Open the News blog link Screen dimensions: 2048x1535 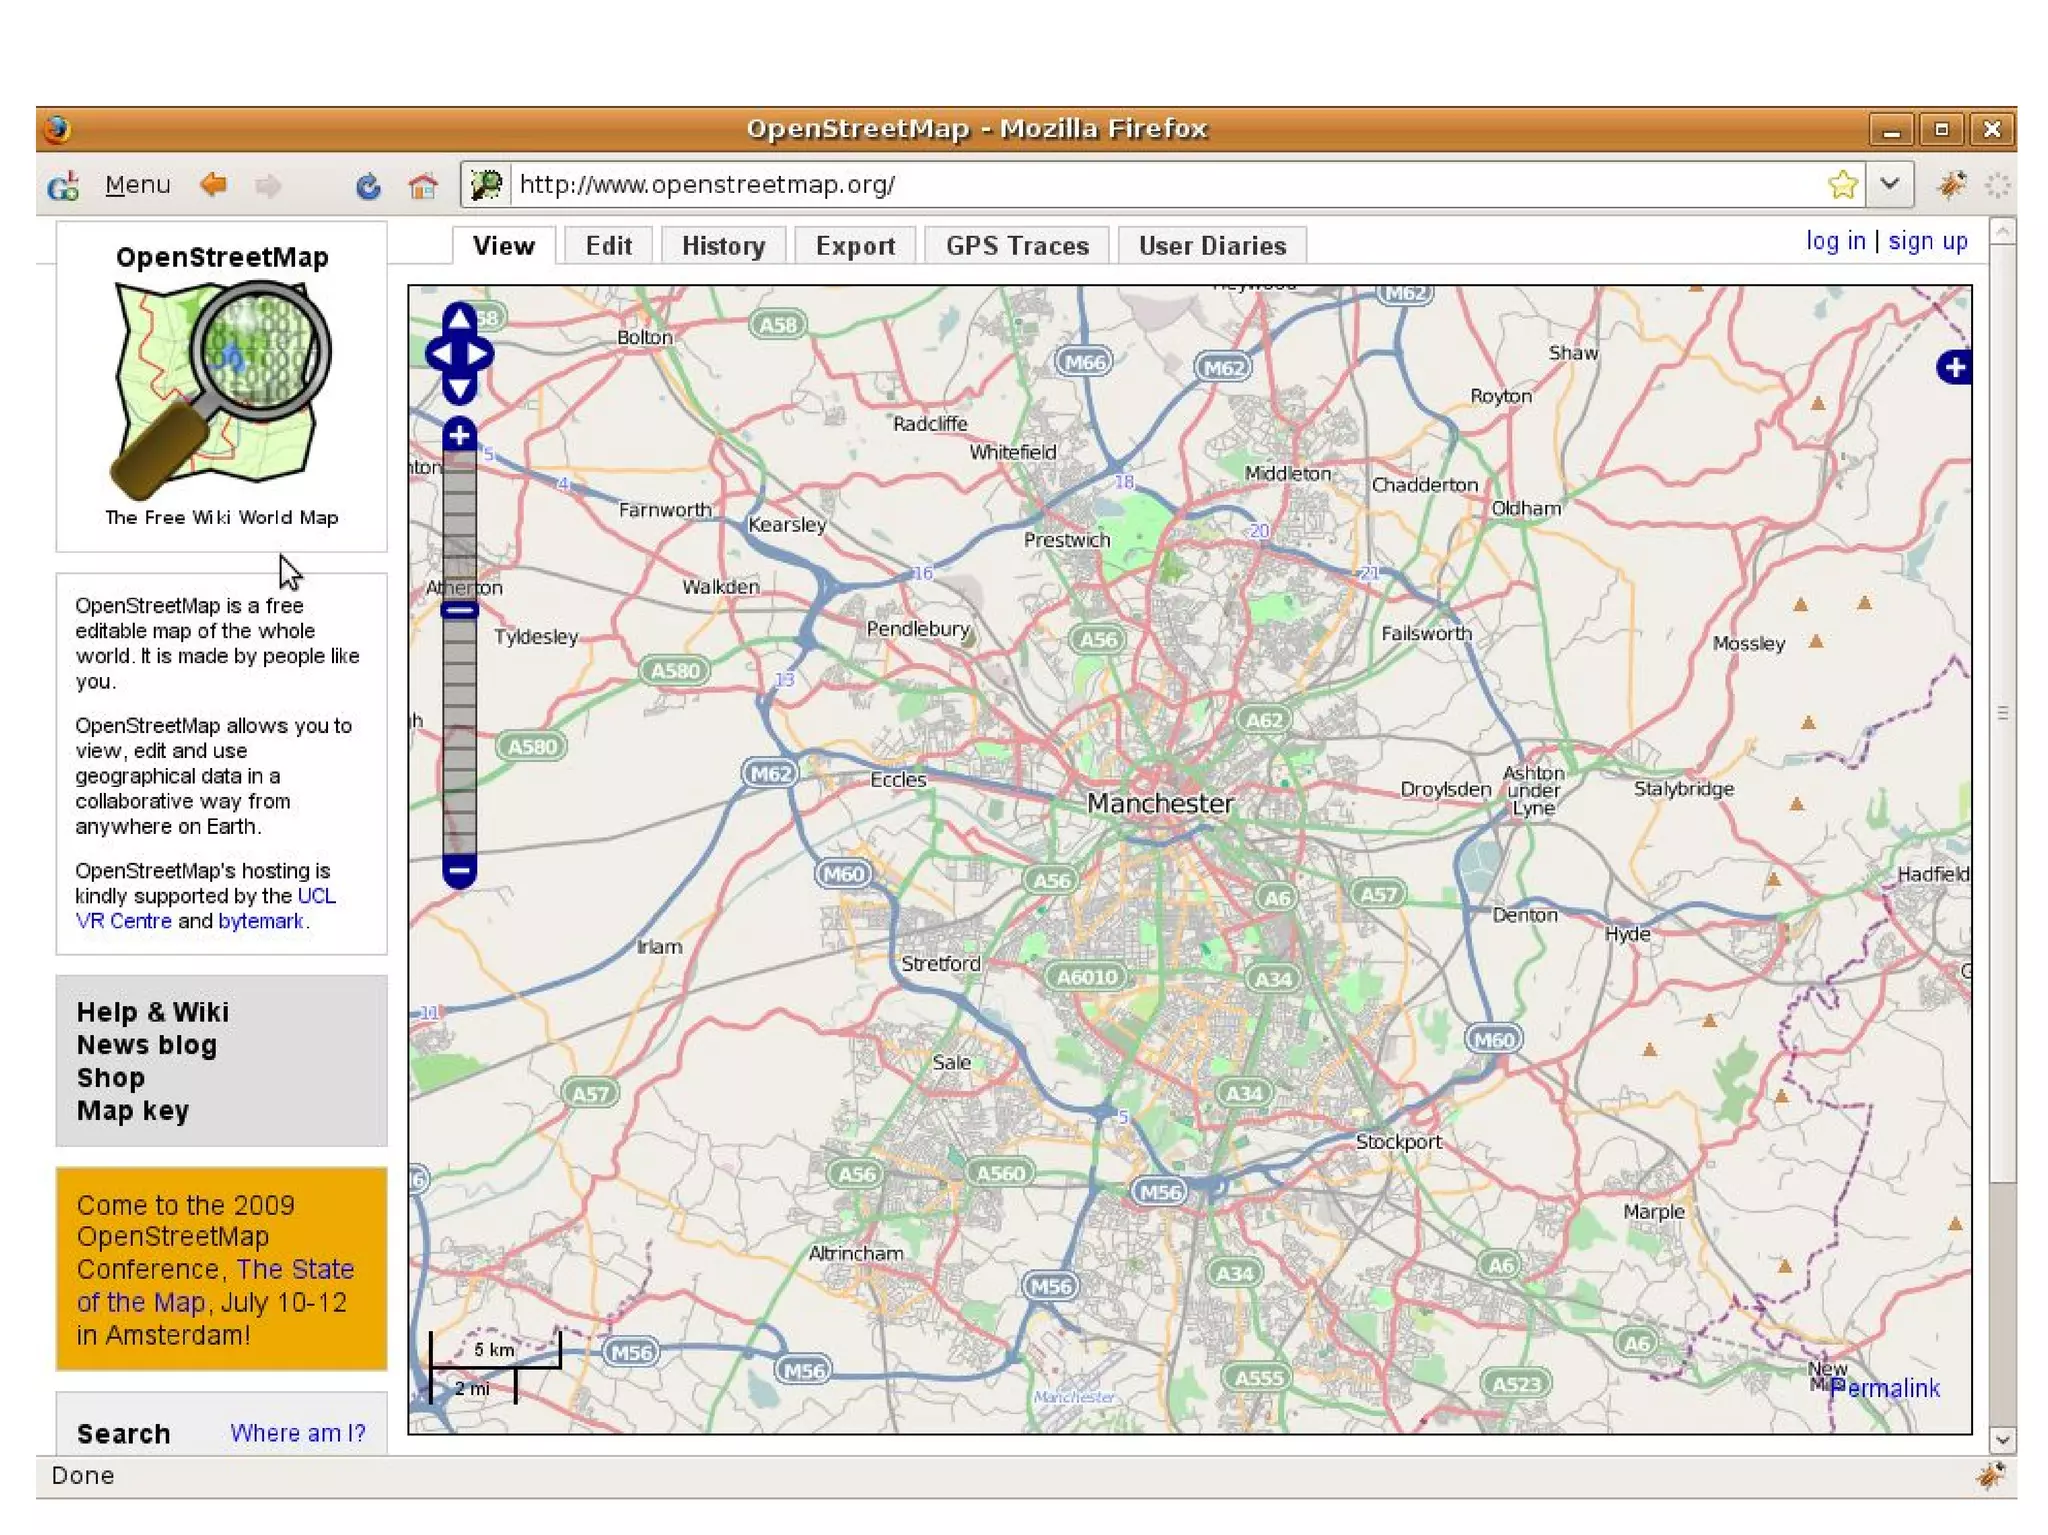click(x=147, y=1045)
